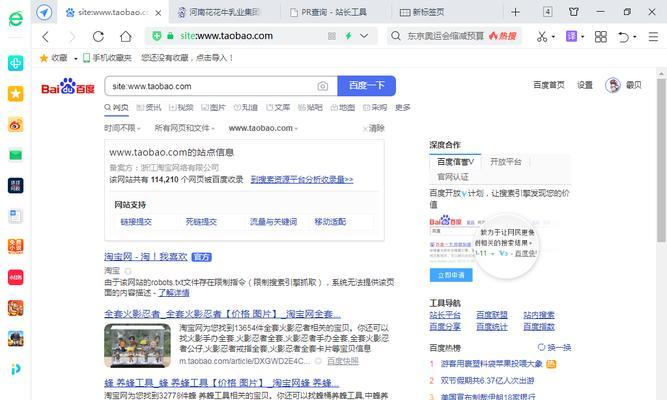
Task: Click the tab-count box showing 4
Action: coord(547,11)
